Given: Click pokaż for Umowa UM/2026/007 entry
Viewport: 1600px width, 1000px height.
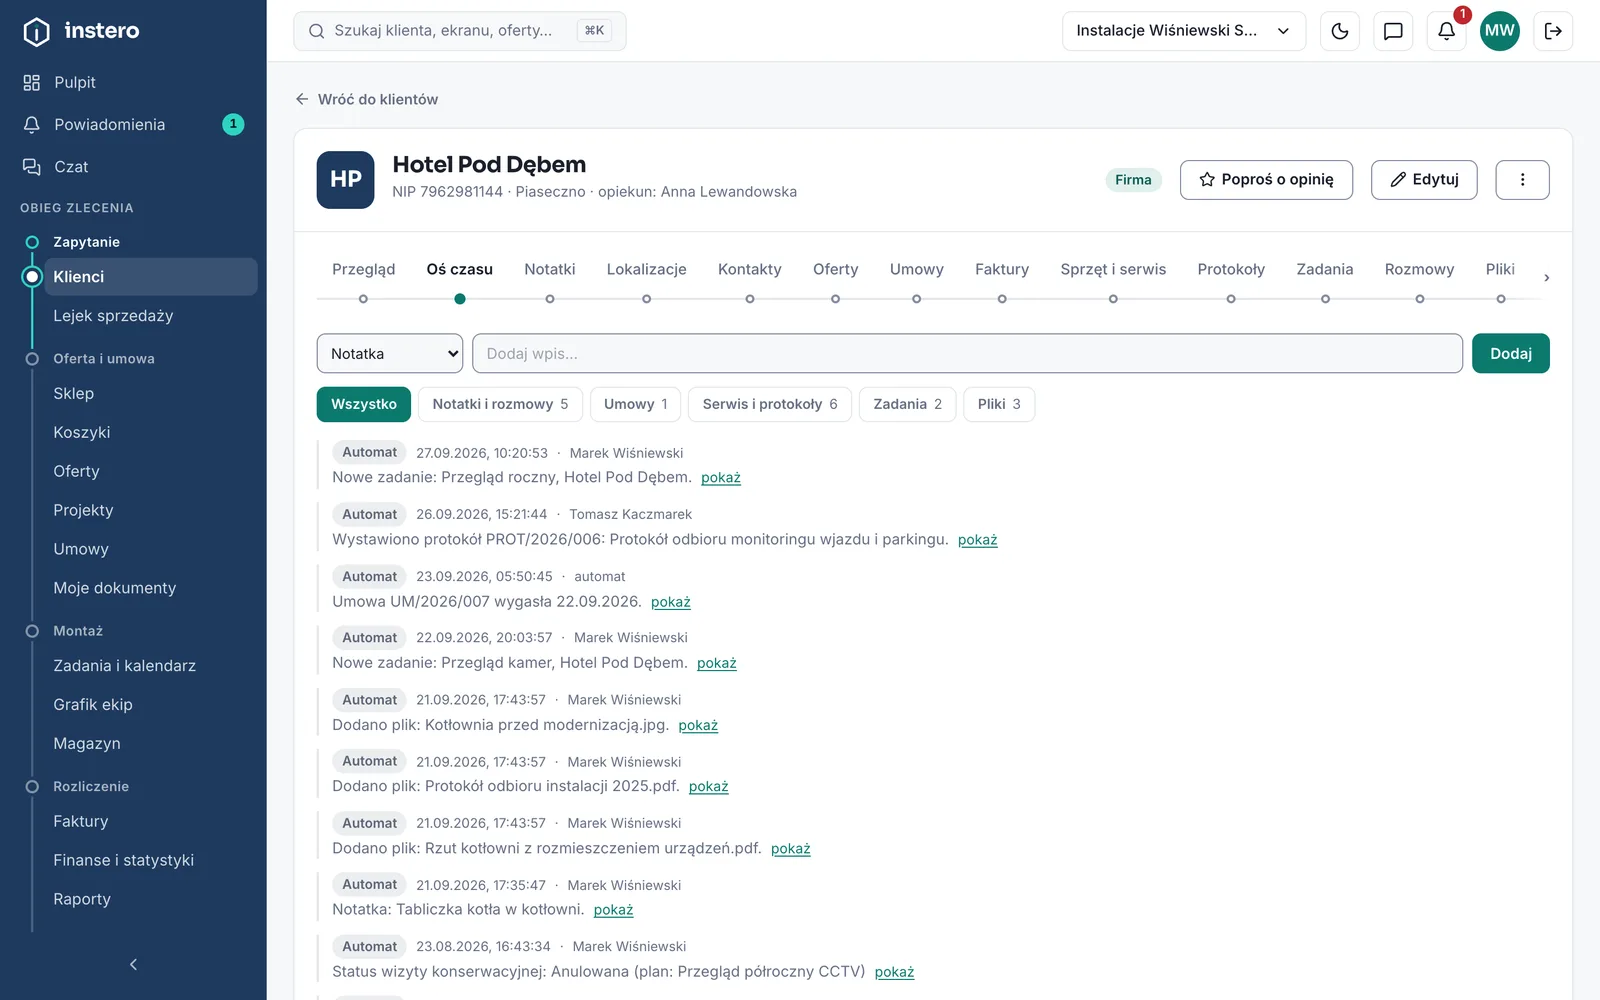Looking at the screenshot, I should (671, 602).
